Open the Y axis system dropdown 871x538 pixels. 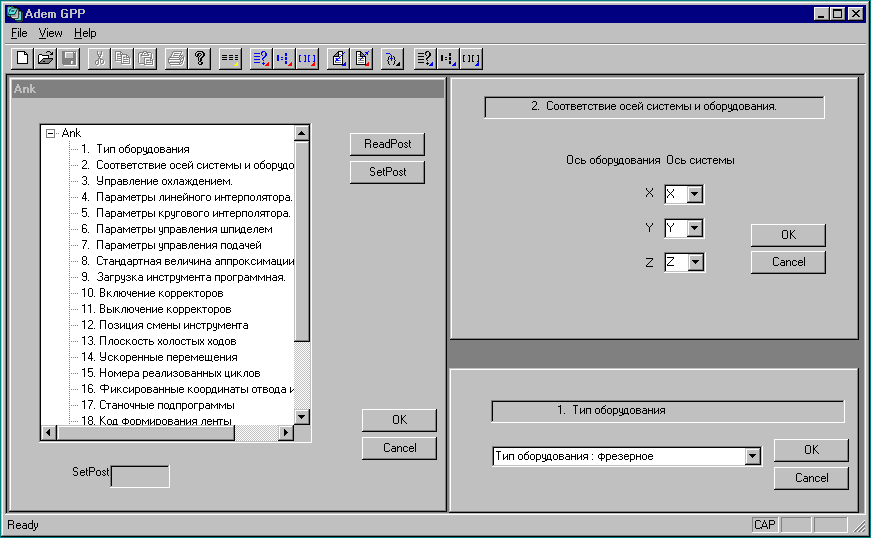(694, 228)
